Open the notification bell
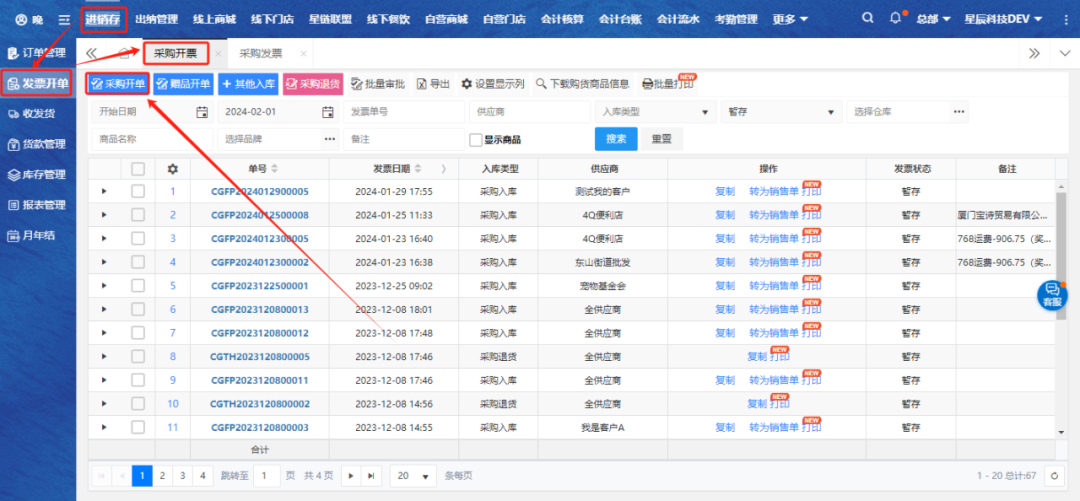Viewport: 1080px width, 501px height. [x=895, y=19]
